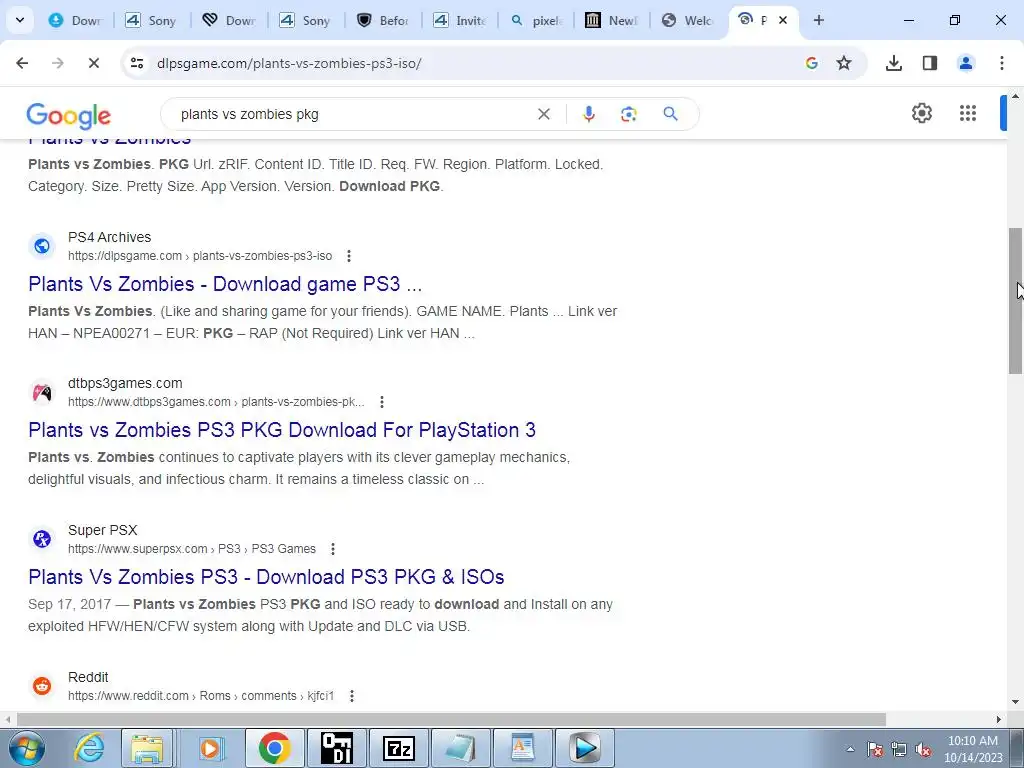Switch to the 'Down' tab with heart icon
This screenshot has height=768, width=1024.
pyautogui.click(x=229, y=20)
